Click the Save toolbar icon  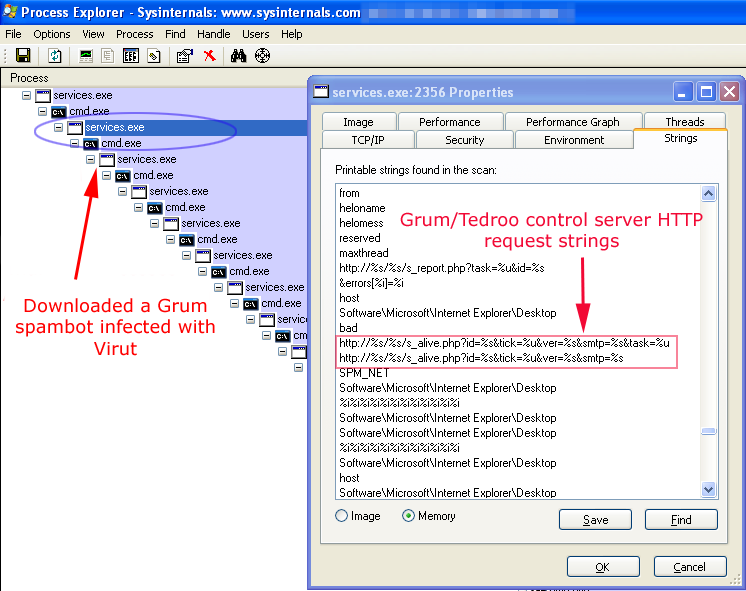[23, 56]
